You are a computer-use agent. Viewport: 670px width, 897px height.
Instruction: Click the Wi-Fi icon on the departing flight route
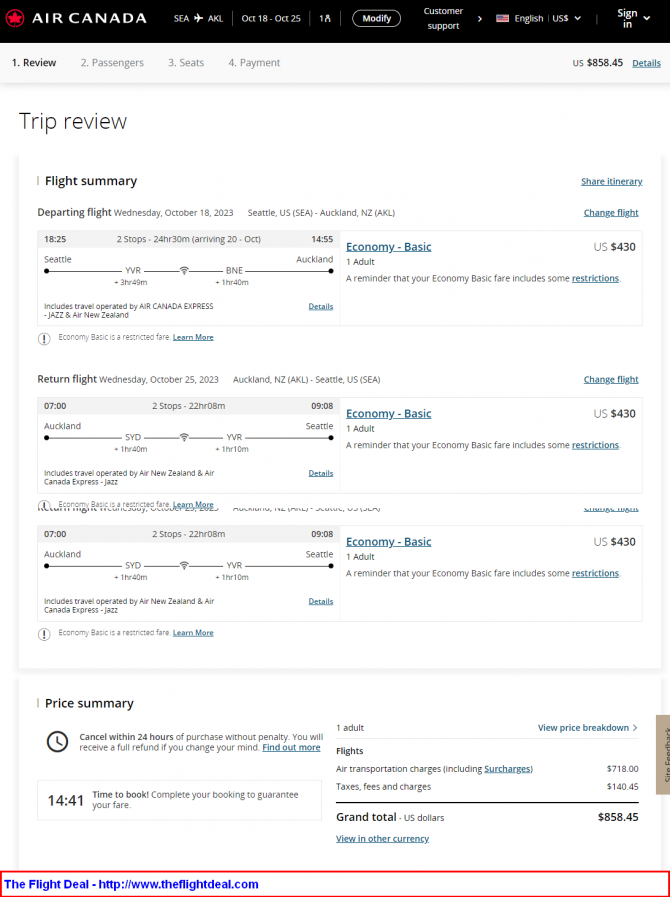tap(184, 271)
